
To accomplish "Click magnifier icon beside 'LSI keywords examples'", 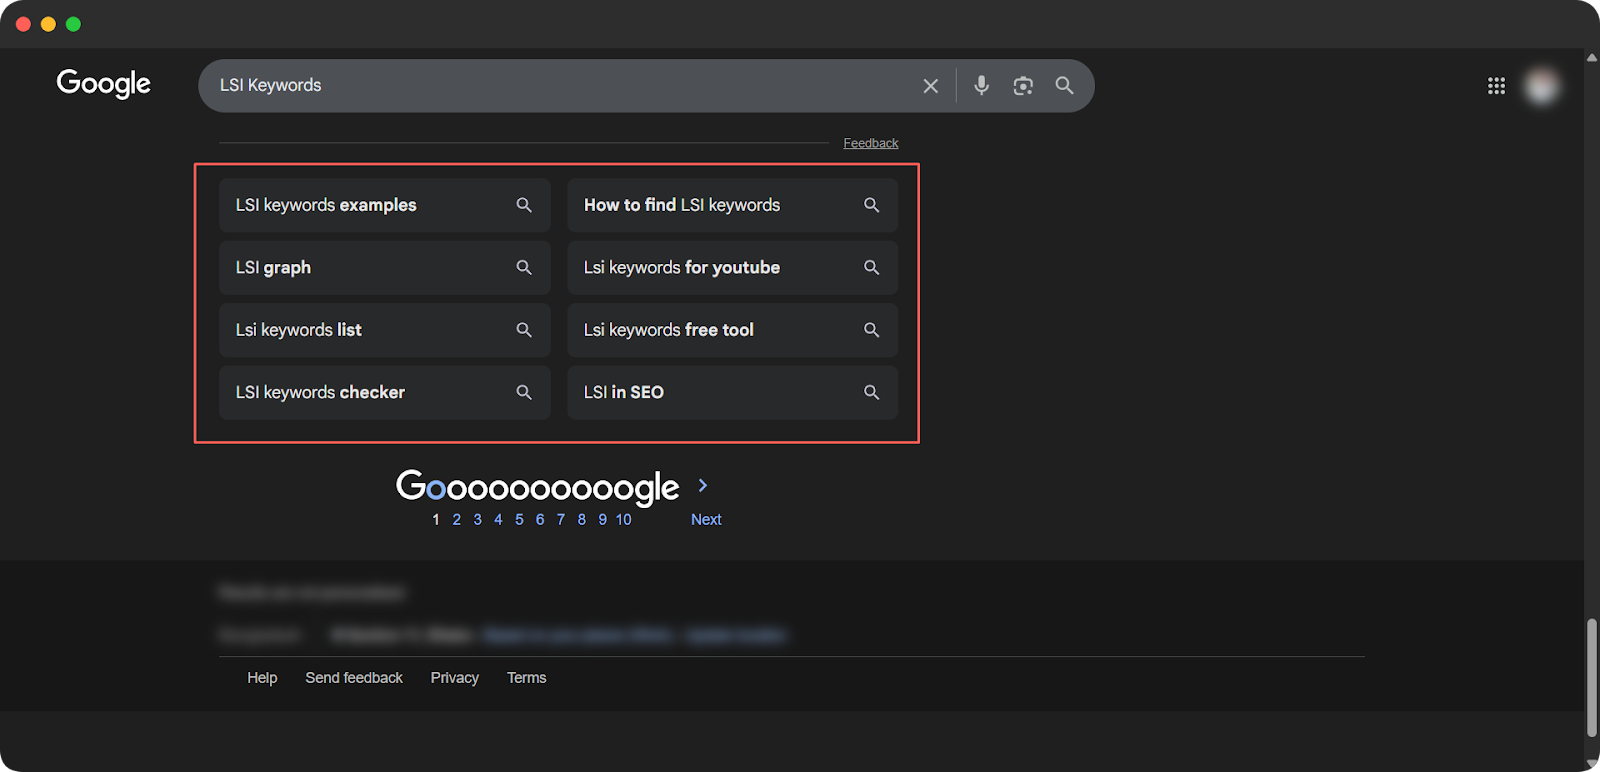I will click(x=524, y=205).
